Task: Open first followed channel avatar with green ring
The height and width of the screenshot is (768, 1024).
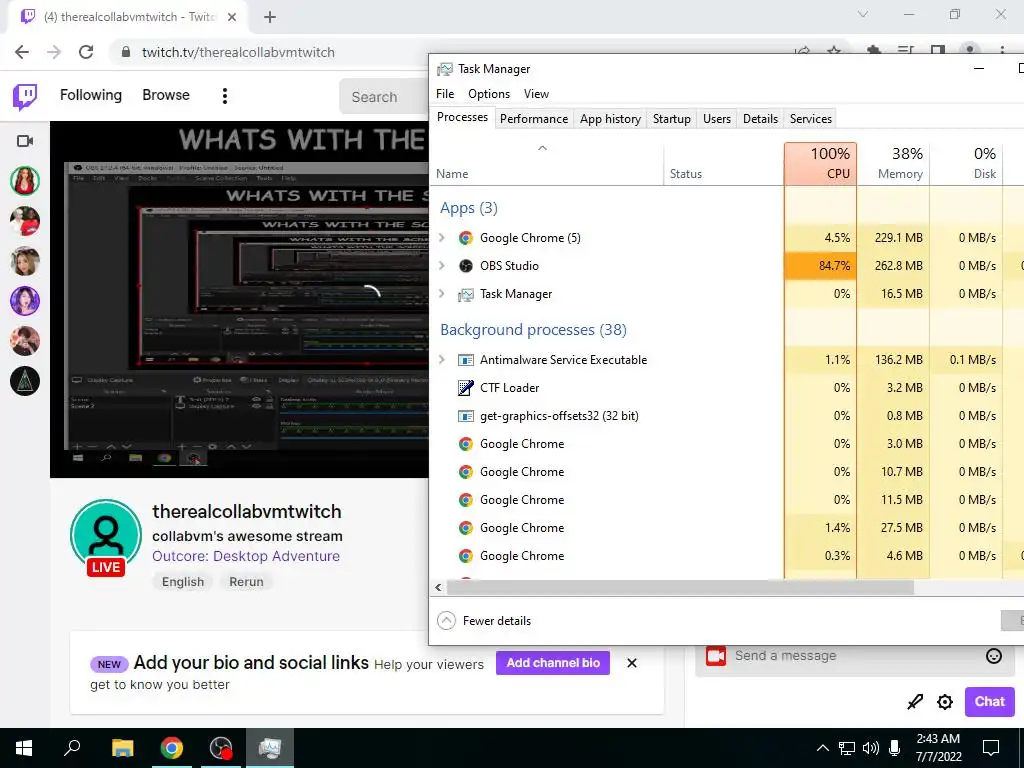Action: 25,181
